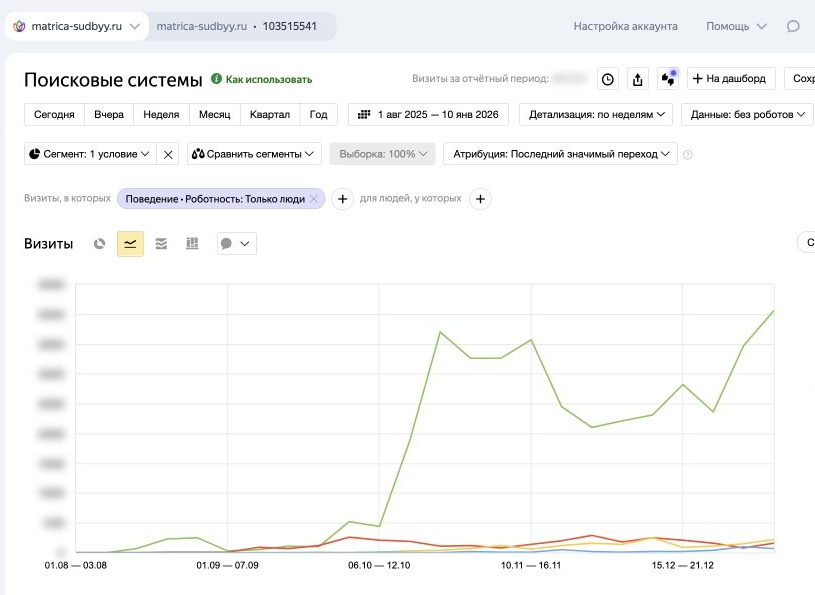Image resolution: width=815 pixels, height=595 pixels.
Task: Add visit condition with plus button
Action: coord(342,199)
